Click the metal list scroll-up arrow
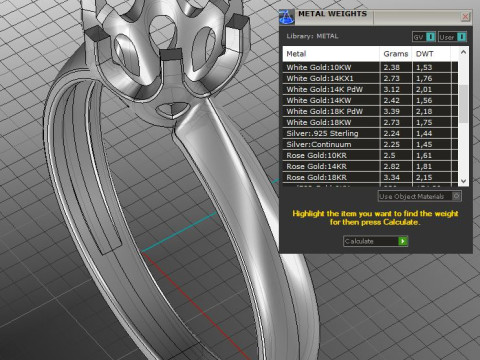 [463, 52]
